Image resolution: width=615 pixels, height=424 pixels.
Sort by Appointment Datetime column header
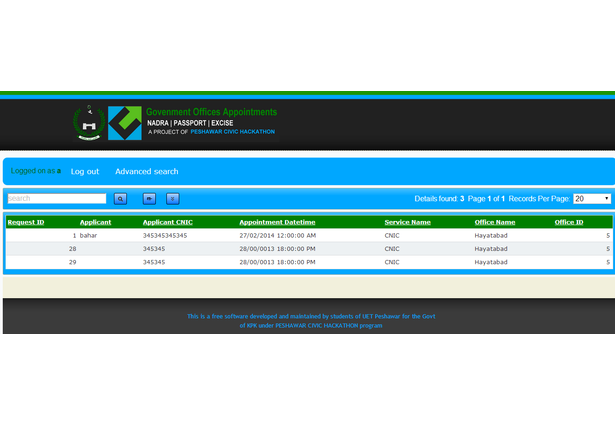tap(277, 222)
